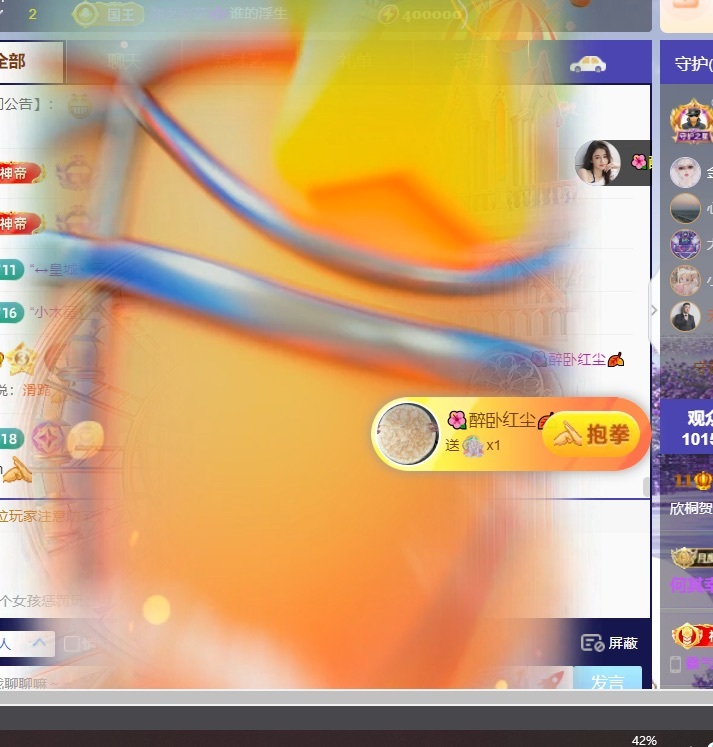Viewport: 713px width, 747px height.
Task: Click the woman's avatar in the entry banner
Action: click(597, 162)
